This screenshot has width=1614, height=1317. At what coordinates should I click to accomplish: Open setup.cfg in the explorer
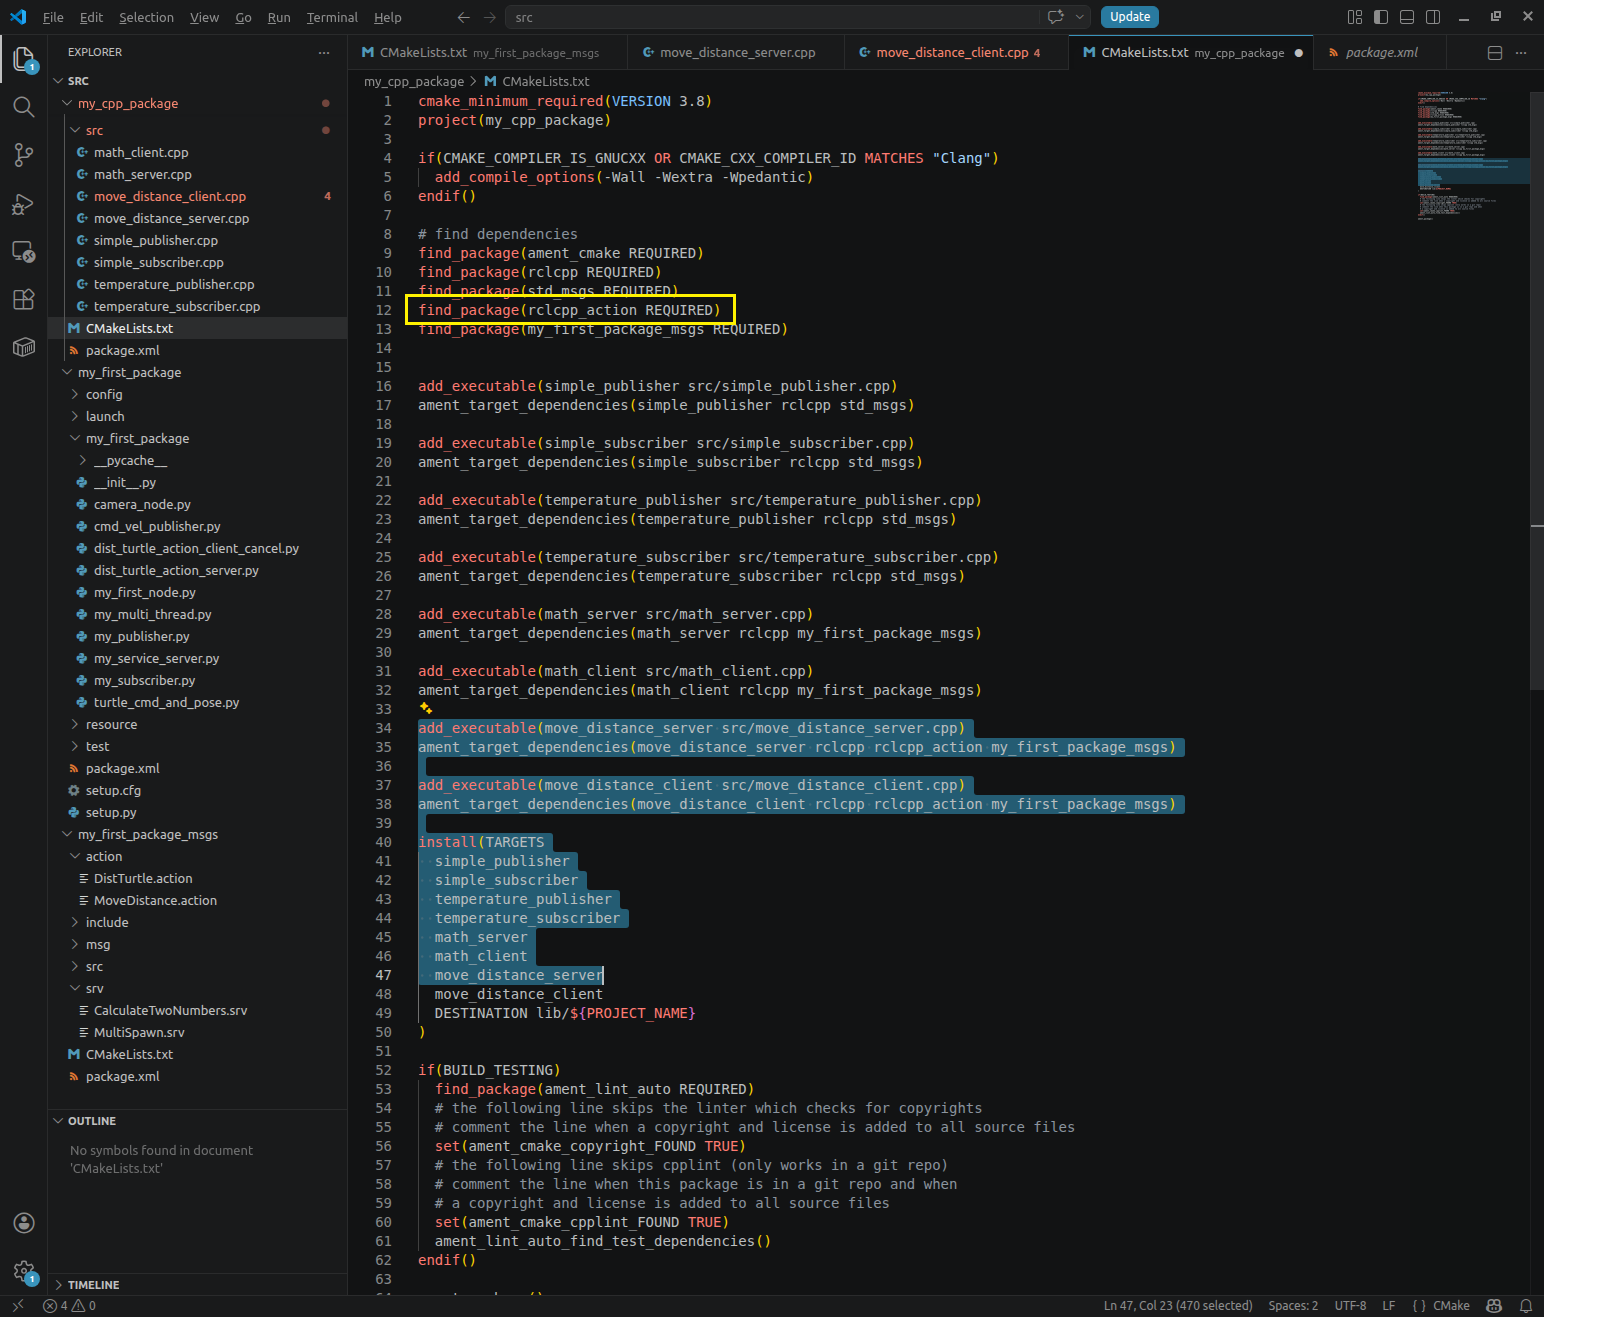113,791
